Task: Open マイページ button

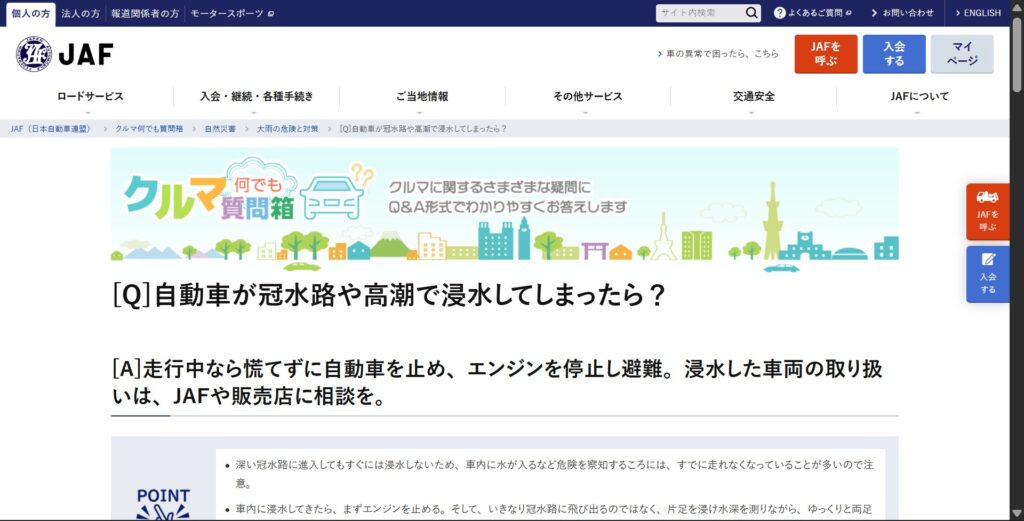Action: pyautogui.click(x=962, y=54)
